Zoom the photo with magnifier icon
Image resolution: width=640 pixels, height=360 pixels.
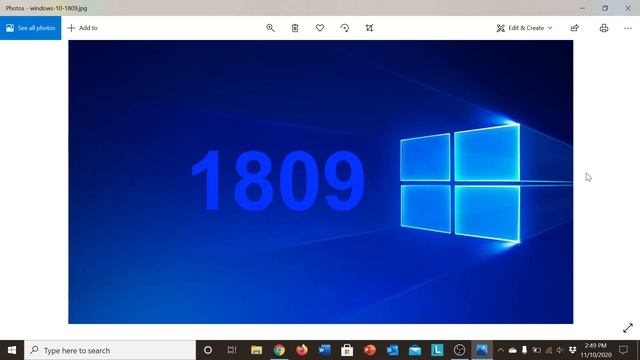point(270,28)
